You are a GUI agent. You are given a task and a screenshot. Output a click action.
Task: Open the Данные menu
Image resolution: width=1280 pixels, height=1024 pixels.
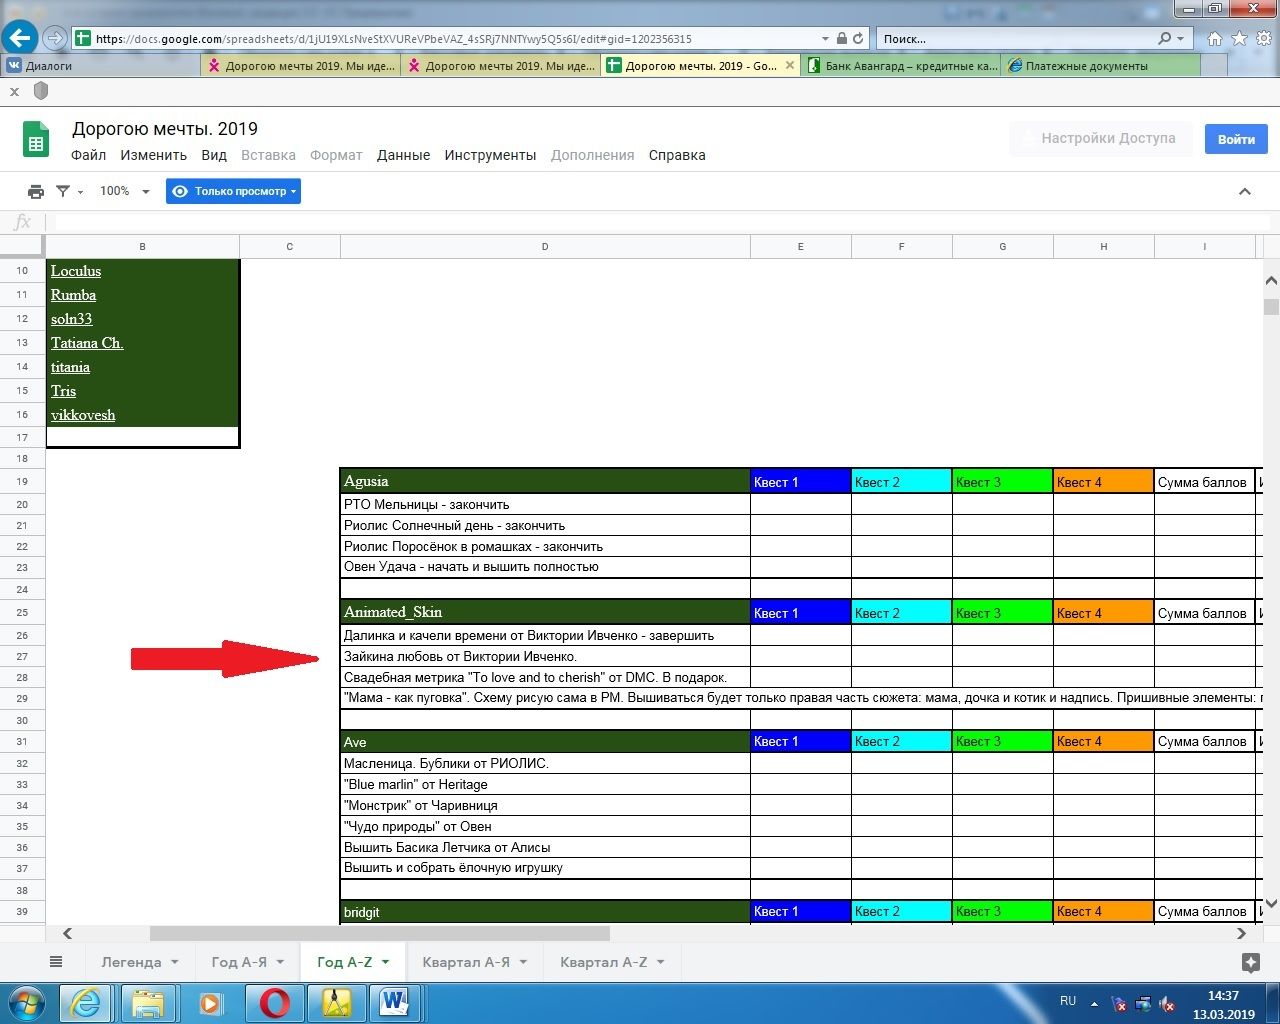click(403, 155)
